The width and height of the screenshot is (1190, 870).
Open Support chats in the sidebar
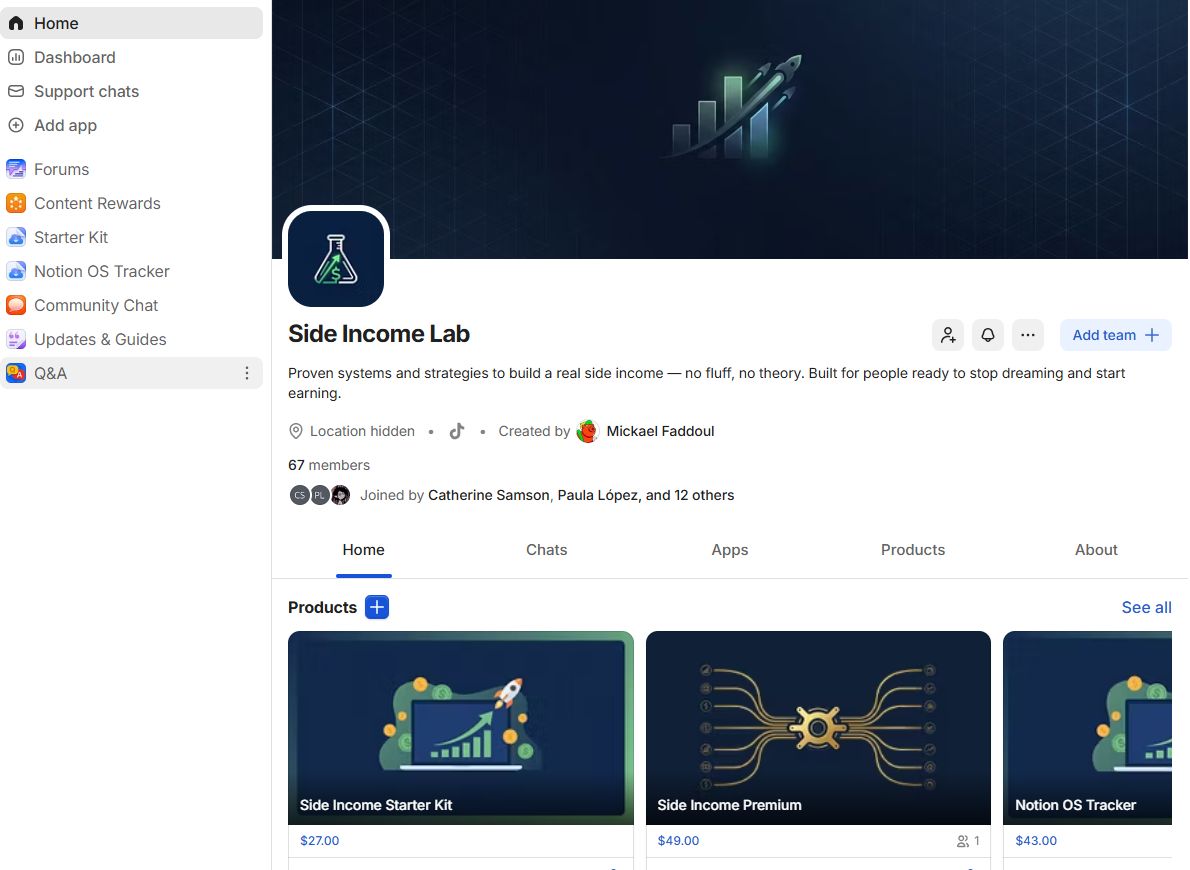[x=131, y=91]
